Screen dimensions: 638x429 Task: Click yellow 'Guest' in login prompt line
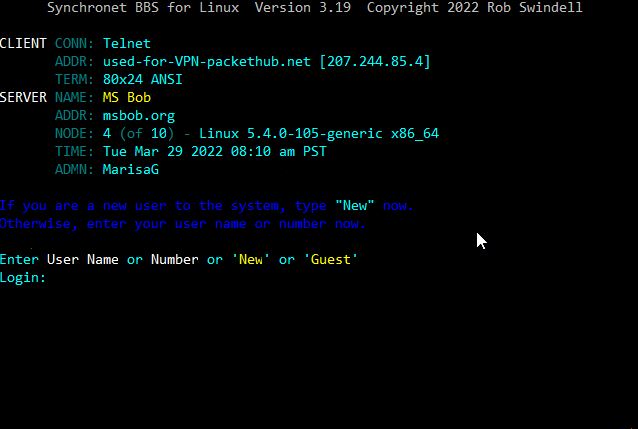coord(330,259)
